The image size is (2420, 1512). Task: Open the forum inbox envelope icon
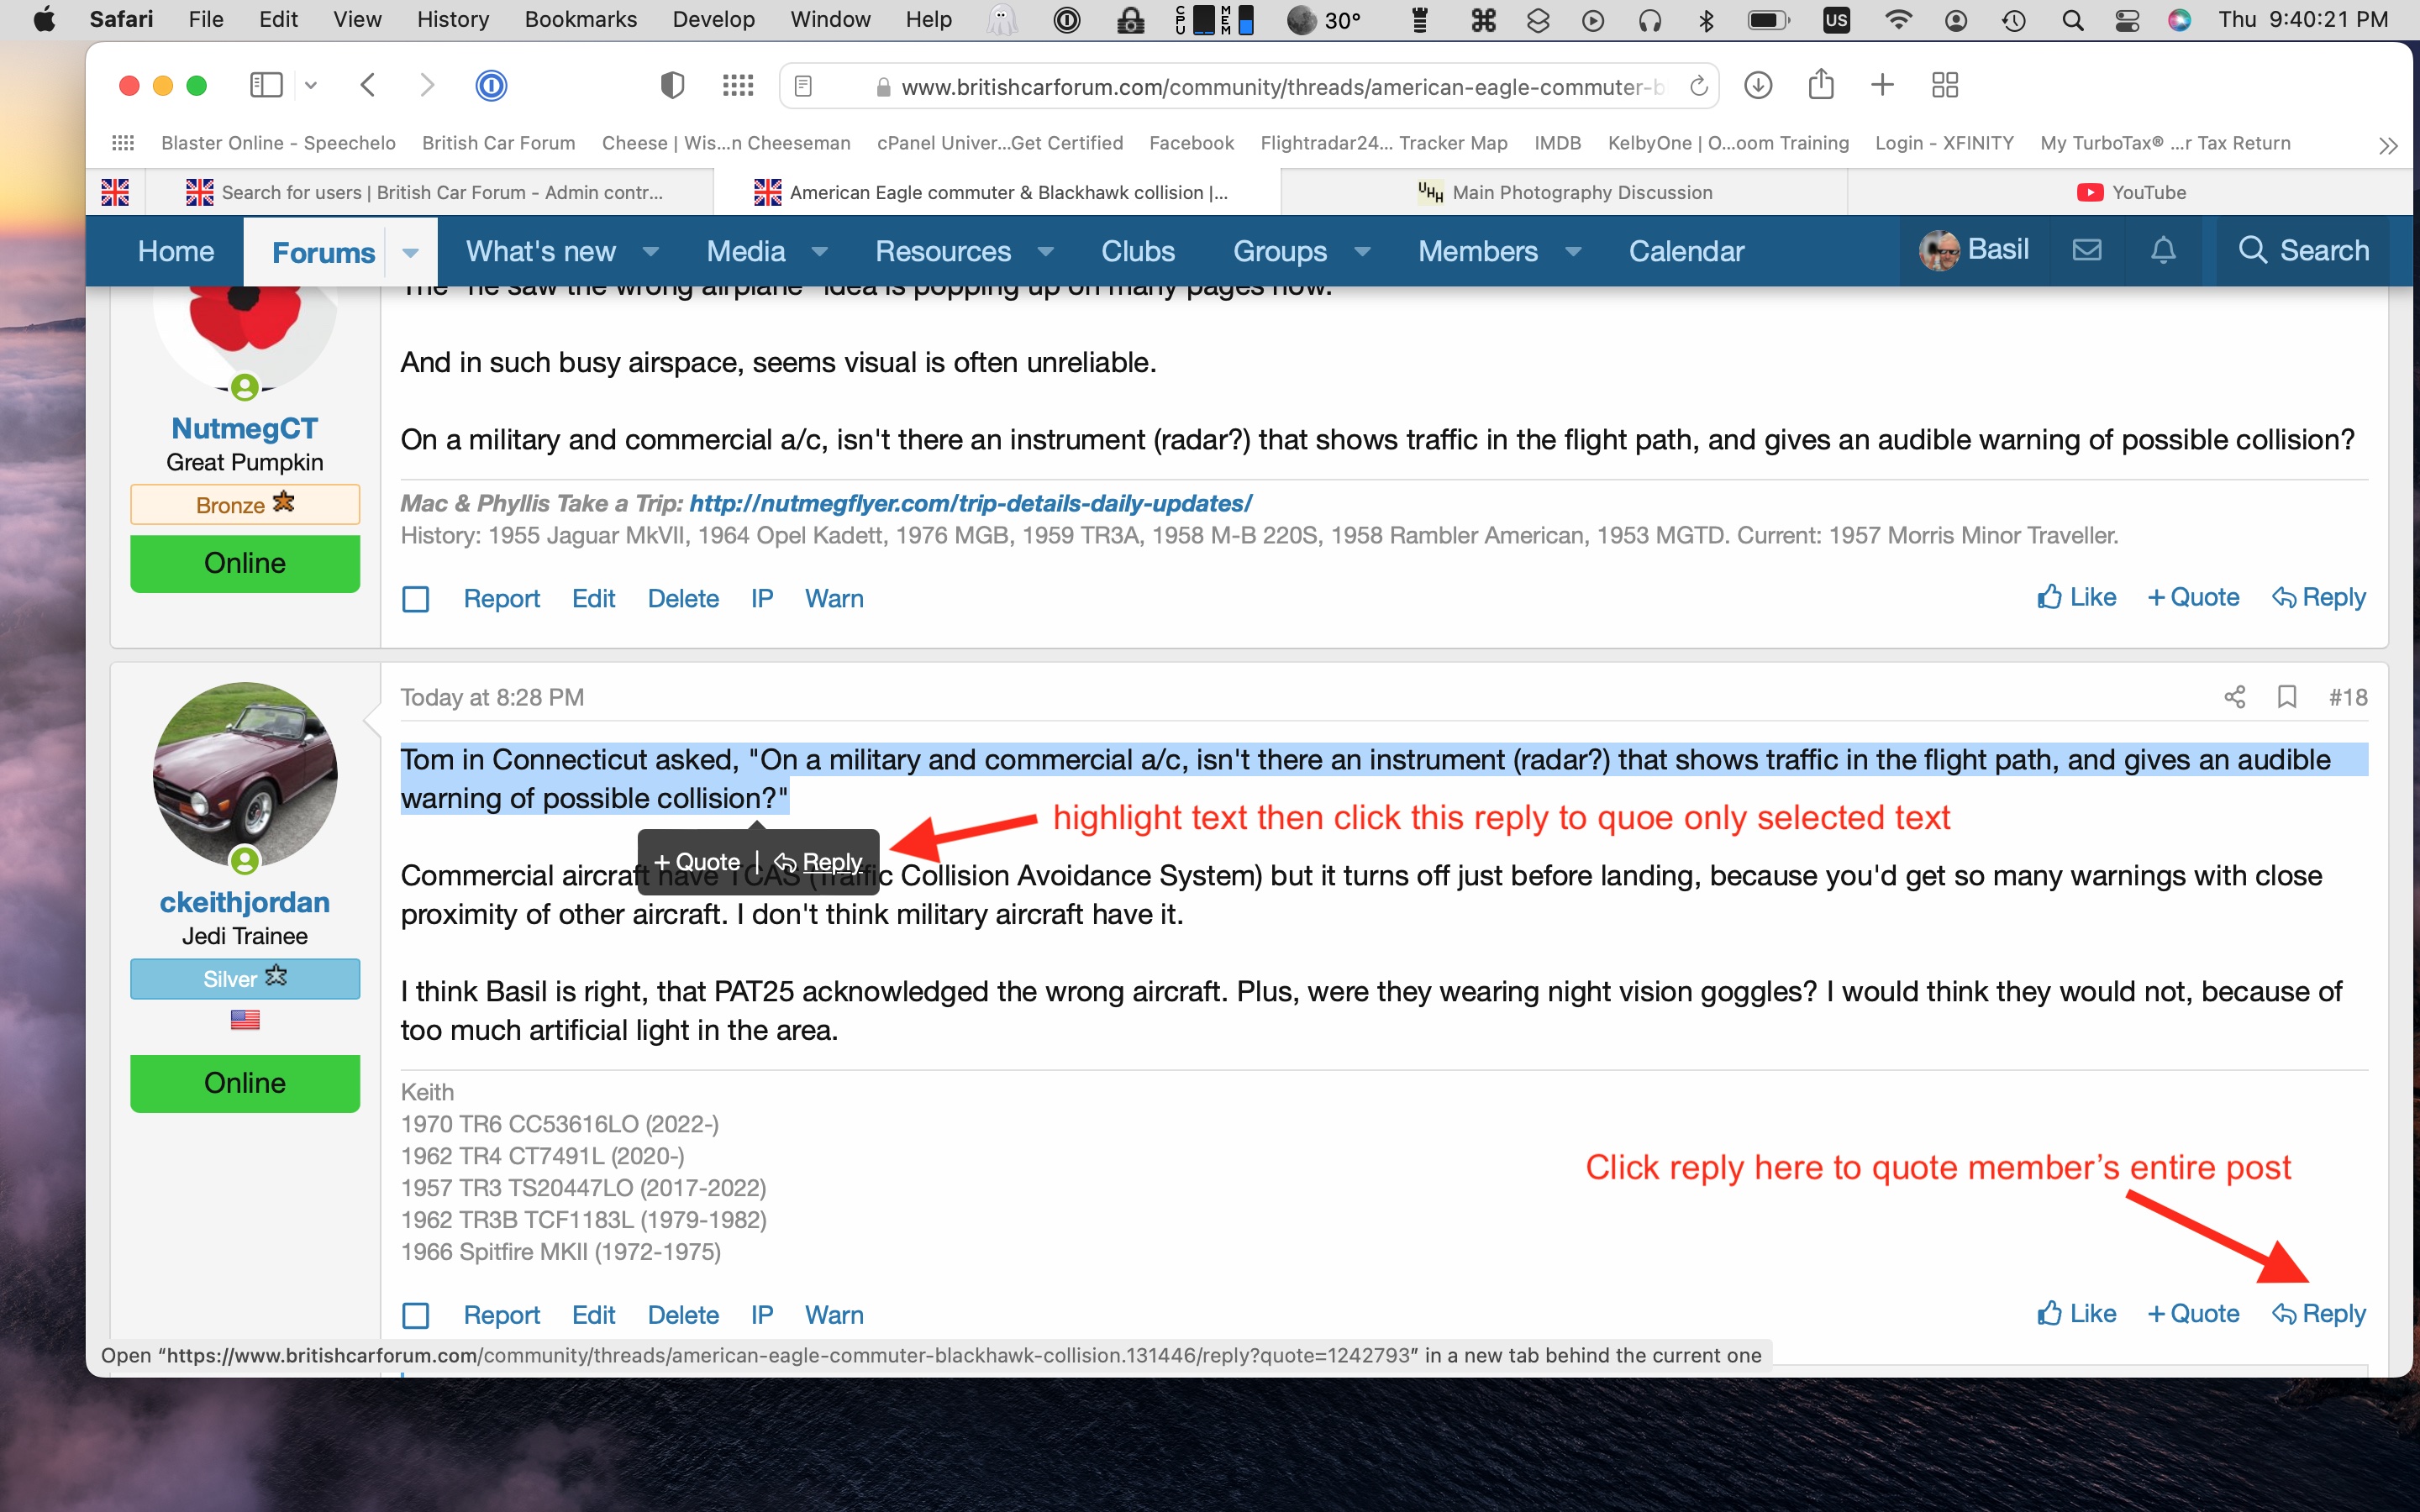[x=2086, y=250]
